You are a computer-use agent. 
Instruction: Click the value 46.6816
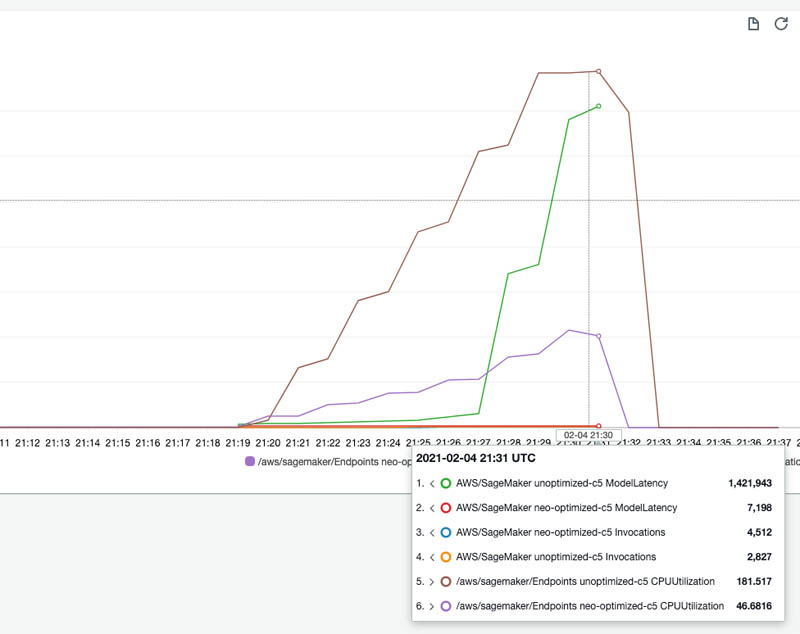point(754,606)
